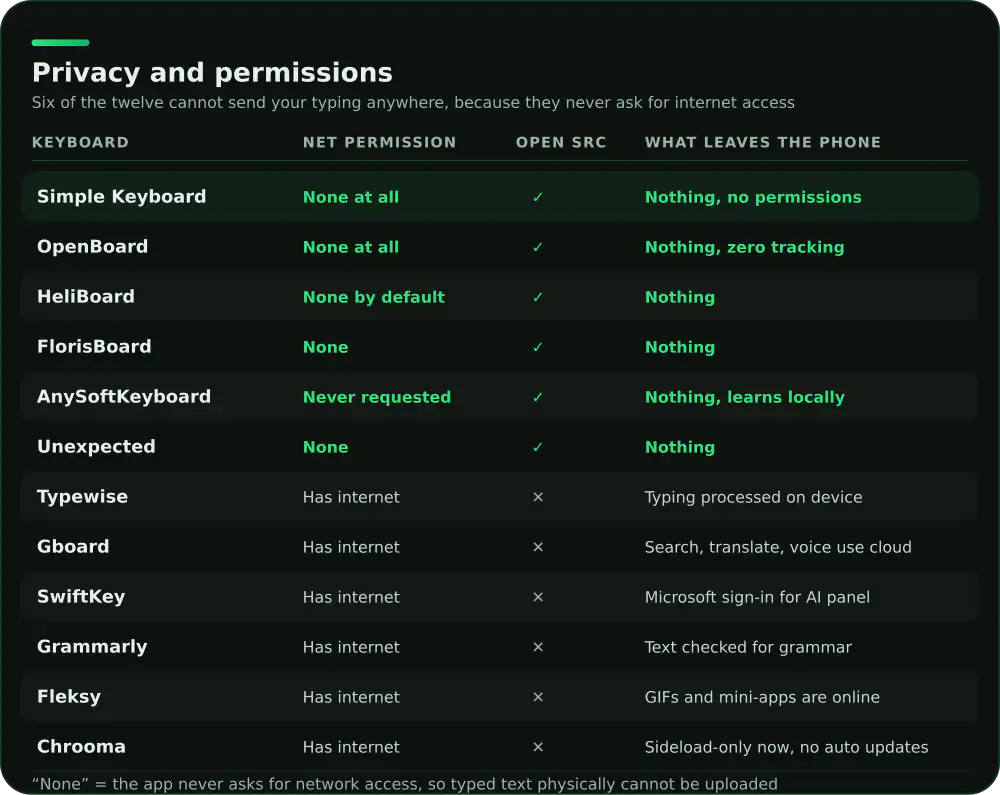Image resolution: width=1000 pixels, height=795 pixels.
Task: Click the checkmark in the Unexpected row
Action: 538,447
